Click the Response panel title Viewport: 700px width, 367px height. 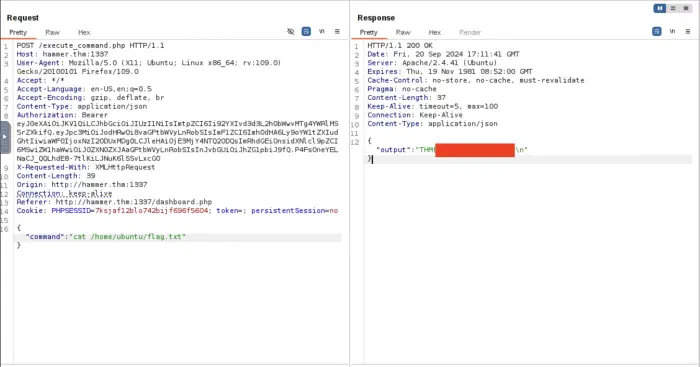[x=376, y=18]
